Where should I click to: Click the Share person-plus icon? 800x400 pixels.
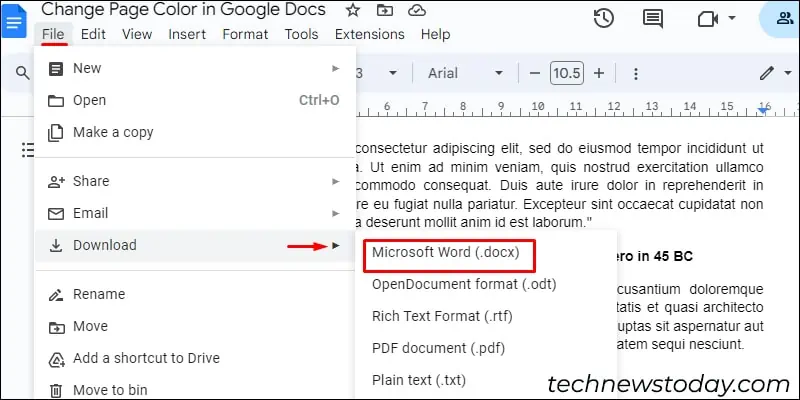[x=56, y=182]
